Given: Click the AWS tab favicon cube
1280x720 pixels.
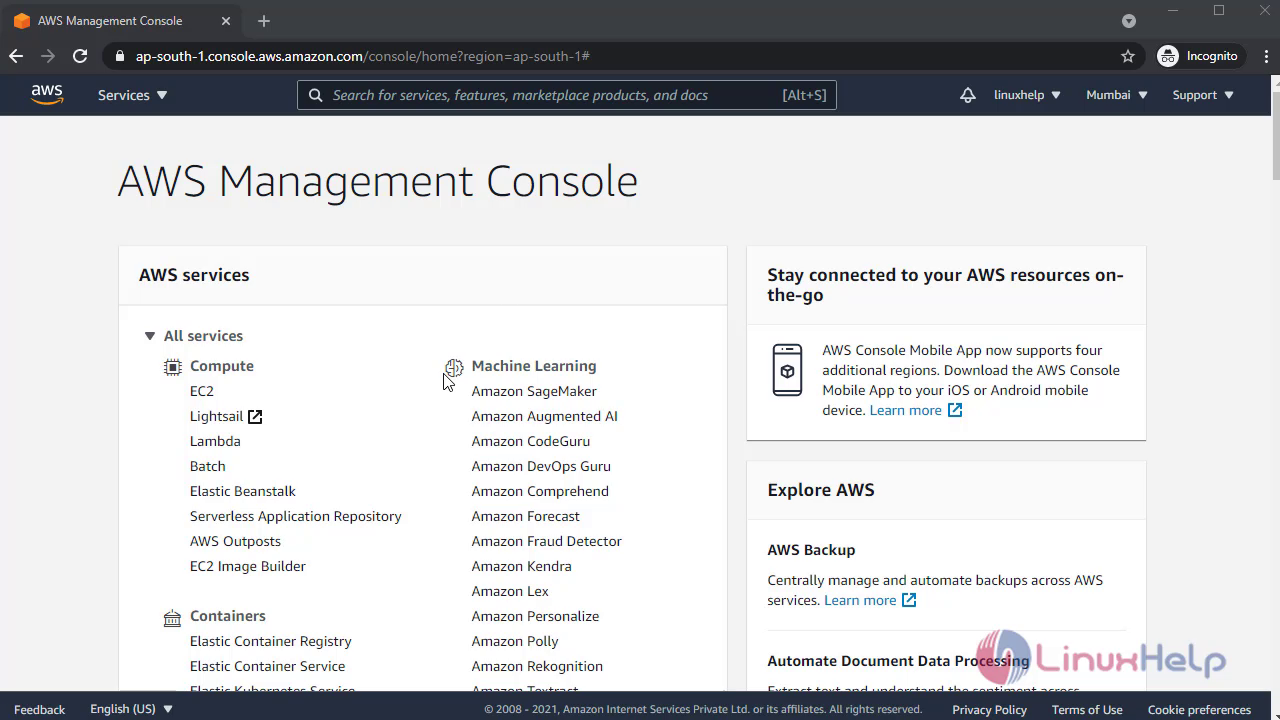Looking at the screenshot, I should [x=22, y=21].
